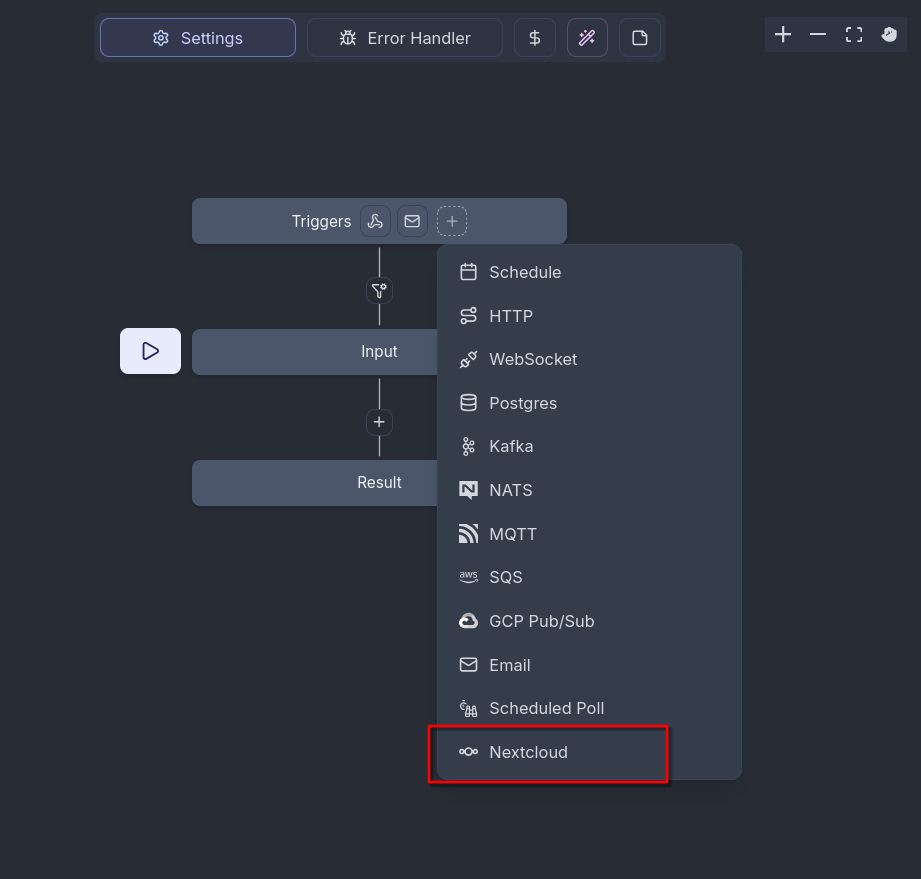
Task: Select the highlighted Nextcloud trigger option
Action: coord(529,752)
